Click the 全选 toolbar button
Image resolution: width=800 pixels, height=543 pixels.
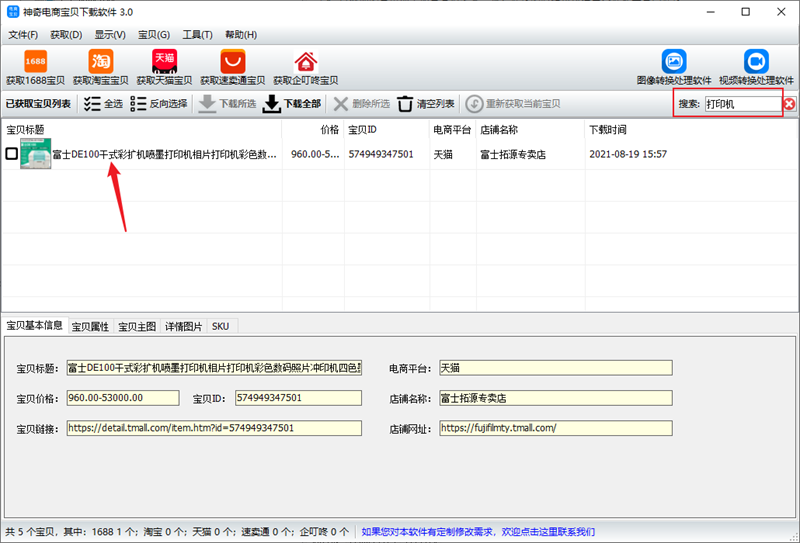(x=103, y=104)
